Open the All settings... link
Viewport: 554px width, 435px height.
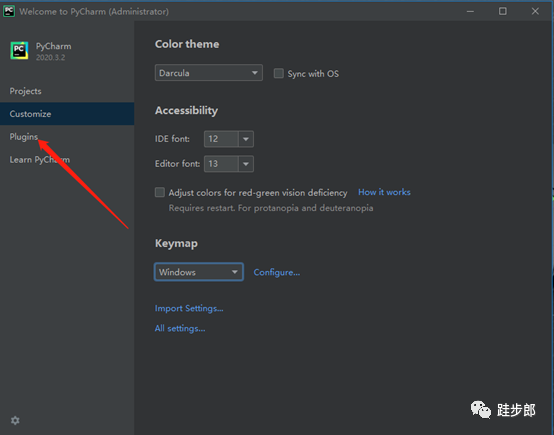coord(180,329)
